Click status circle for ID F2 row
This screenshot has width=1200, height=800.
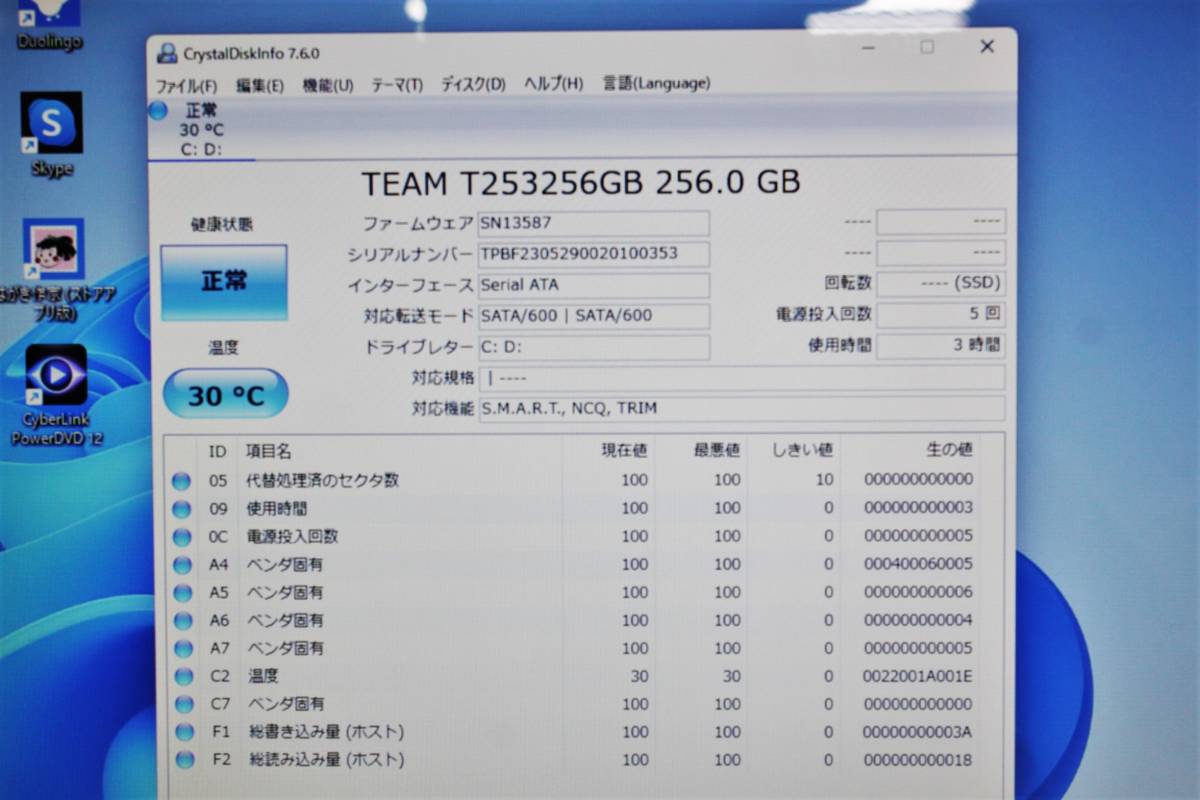pos(184,761)
